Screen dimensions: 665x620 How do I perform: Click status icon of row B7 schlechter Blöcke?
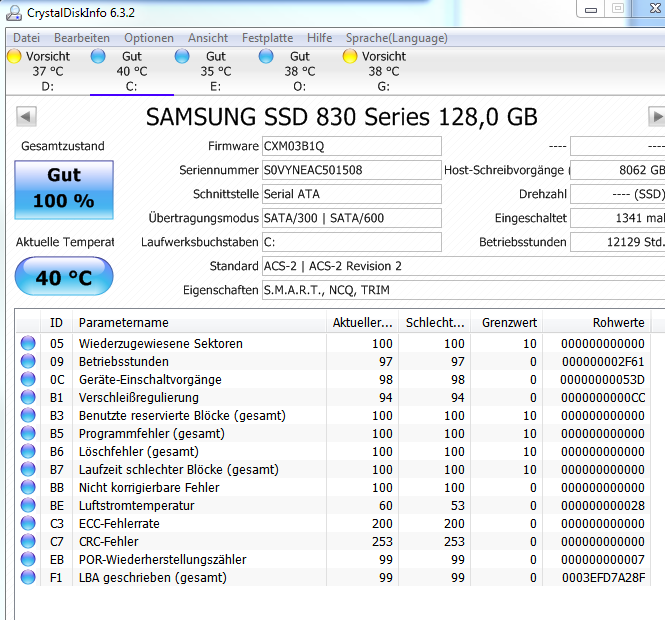point(28,469)
